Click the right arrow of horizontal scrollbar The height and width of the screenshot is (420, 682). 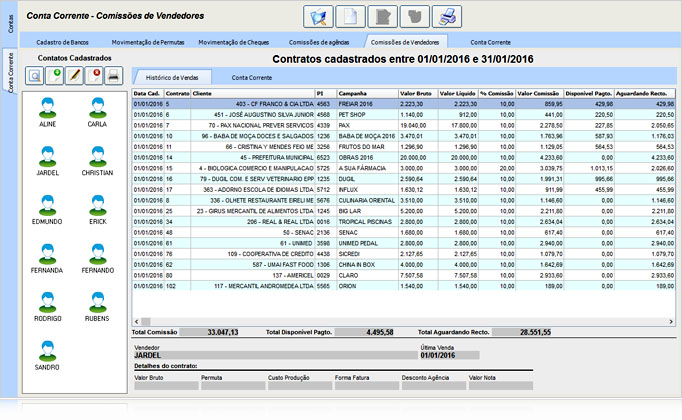pos(671,321)
